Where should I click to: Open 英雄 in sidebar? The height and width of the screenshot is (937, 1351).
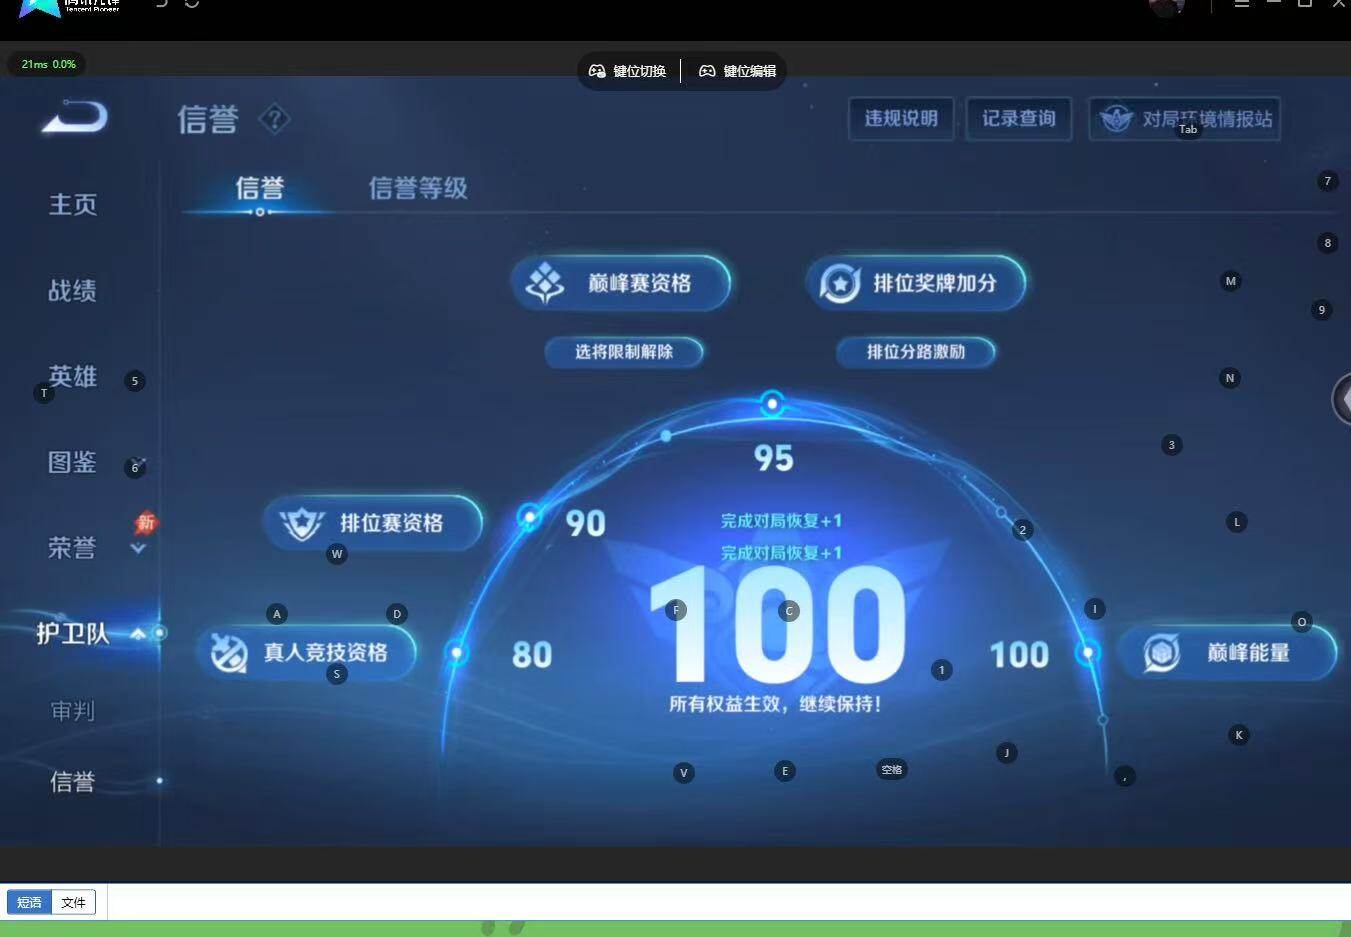(x=73, y=376)
